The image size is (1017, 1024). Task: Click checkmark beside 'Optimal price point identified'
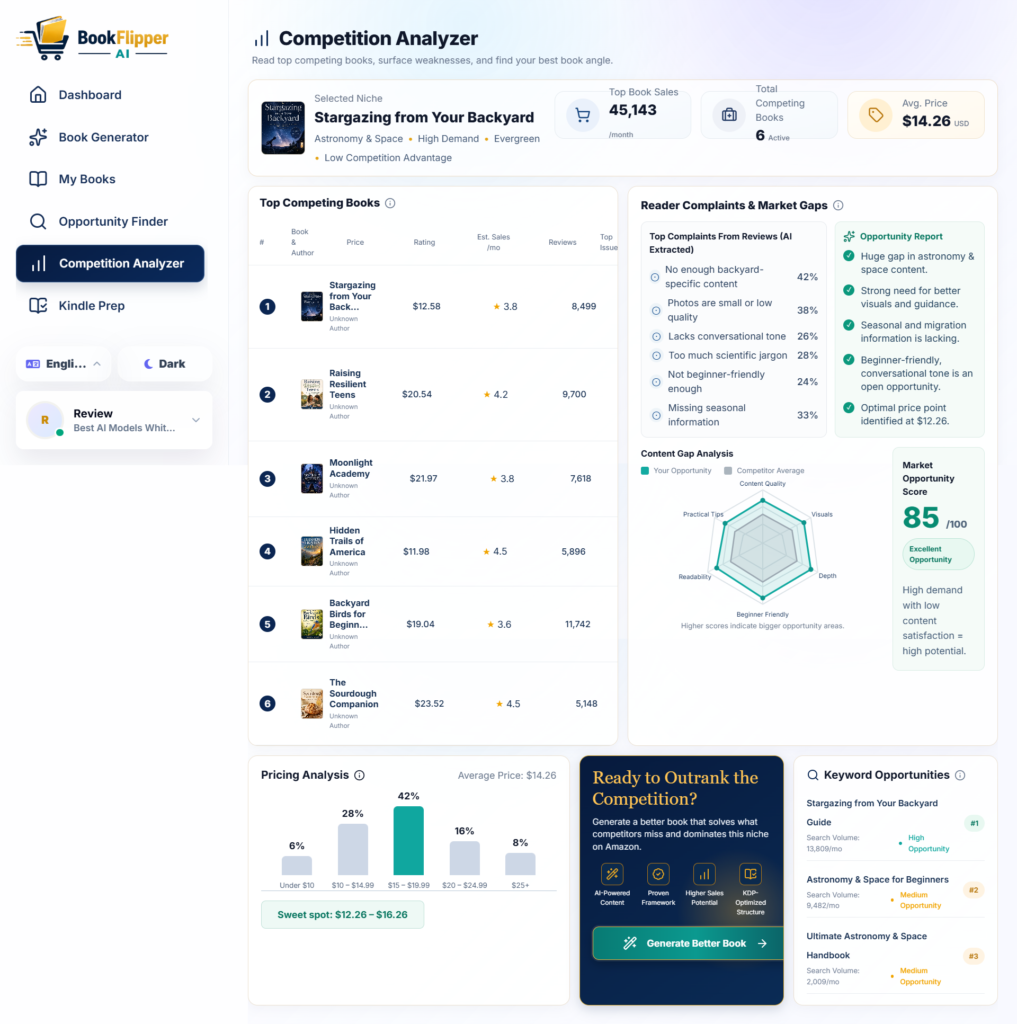[848, 408]
